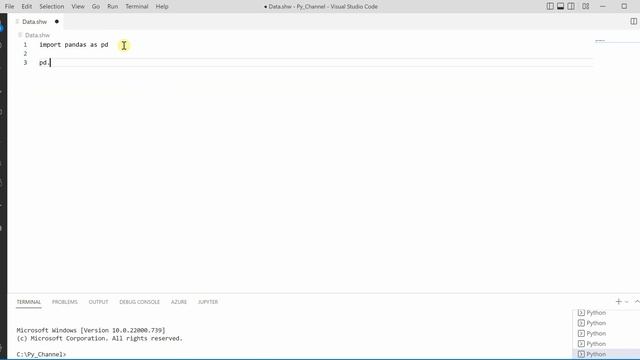The height and width of the screenshot is (360, 640).
Task: Switch to the PROBLEMS panel tab
Action: click(64, 302)
